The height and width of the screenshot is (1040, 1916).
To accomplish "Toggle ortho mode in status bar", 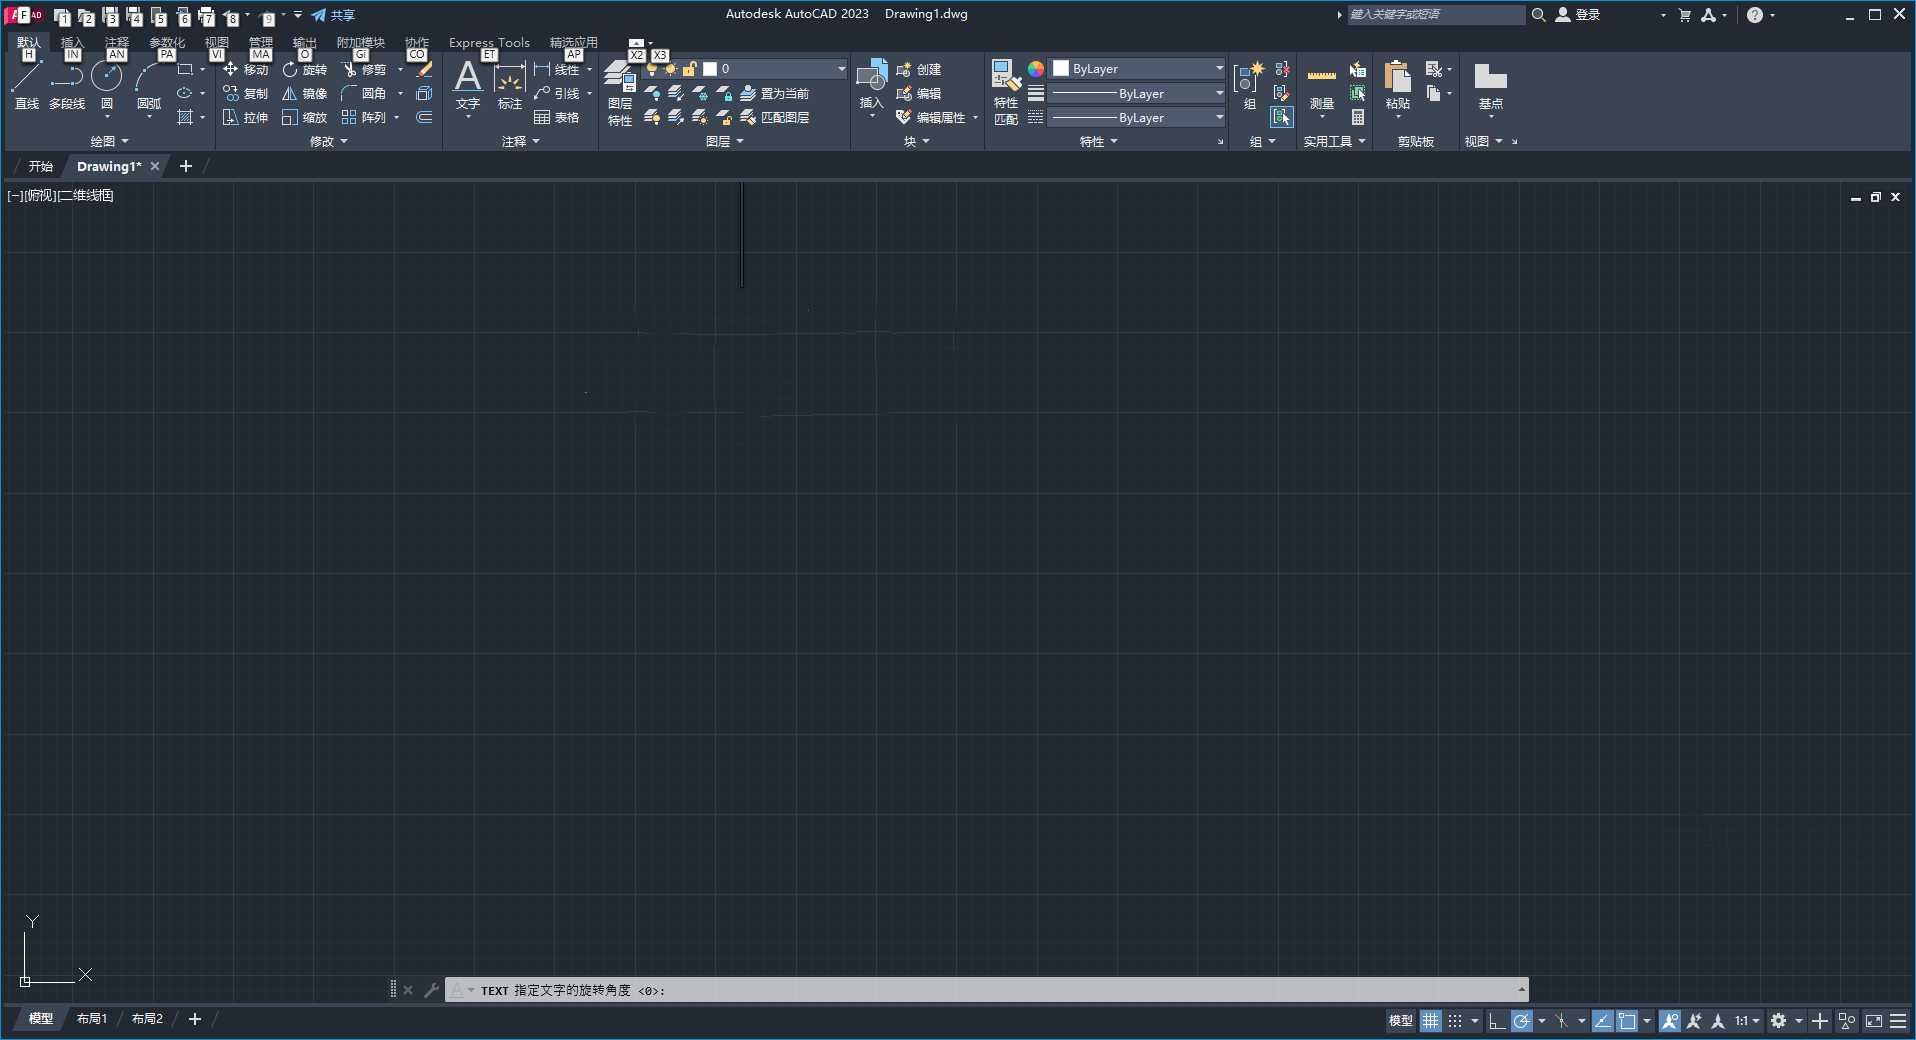I will point(1497,1021).
